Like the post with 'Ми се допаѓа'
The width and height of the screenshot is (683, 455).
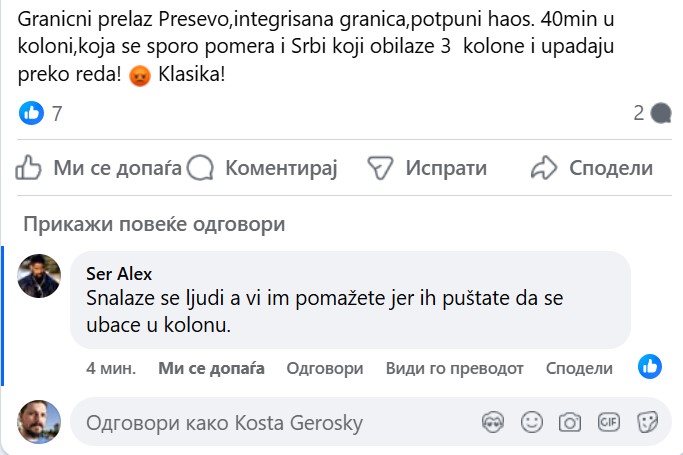click(98, 168)
